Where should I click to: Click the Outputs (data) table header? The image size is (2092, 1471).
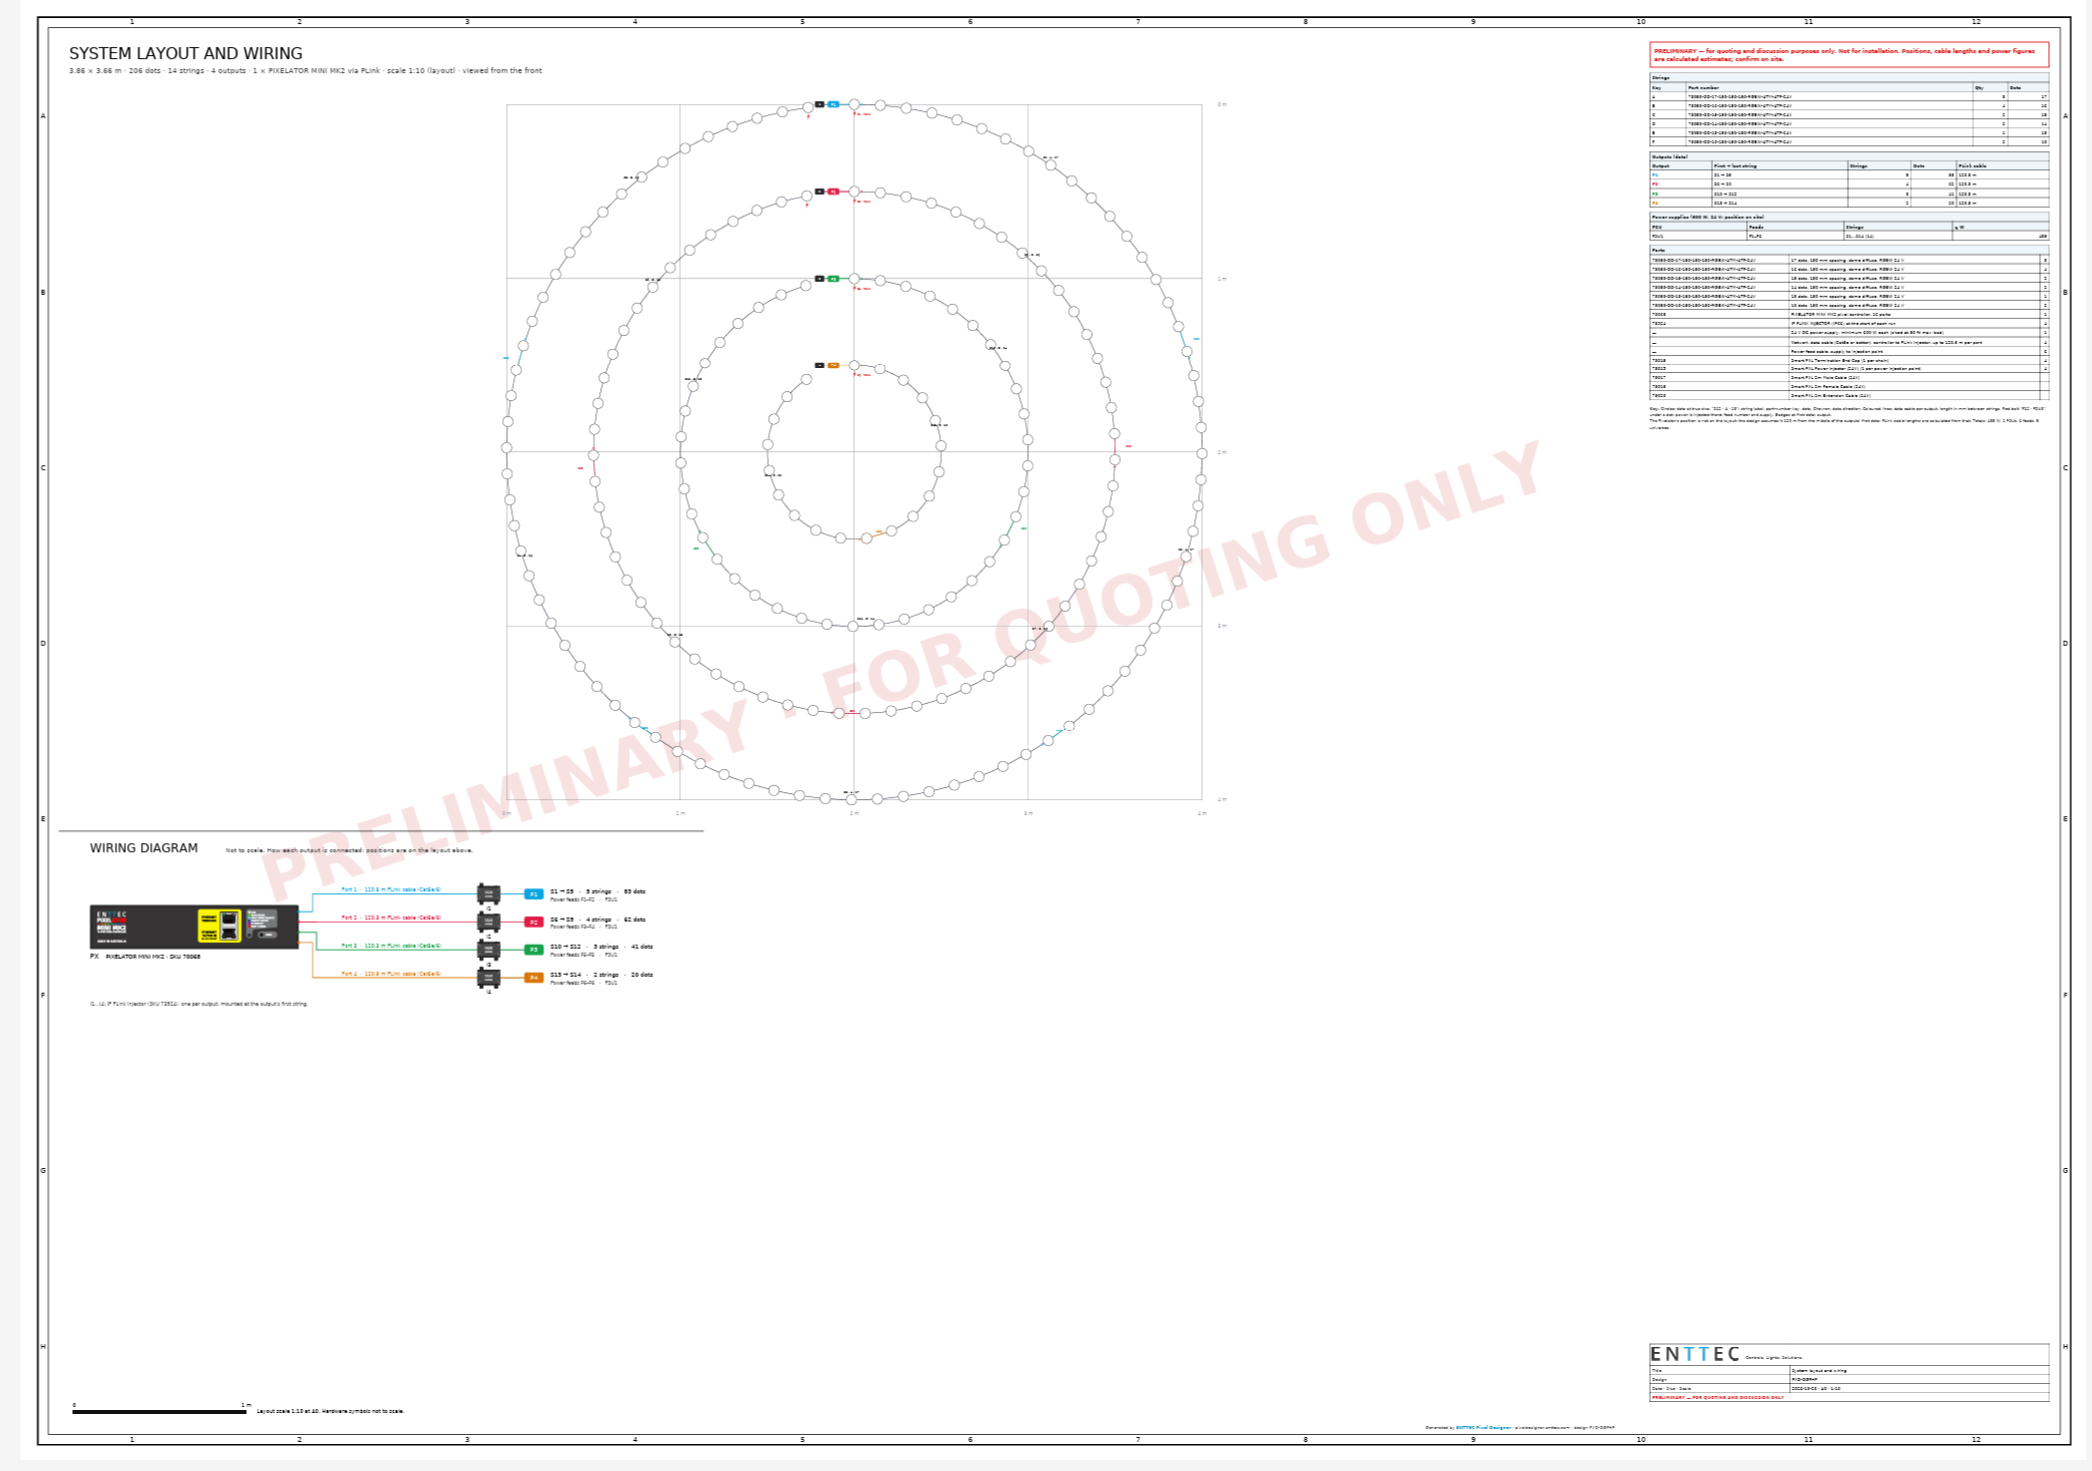coord(1849,157)
